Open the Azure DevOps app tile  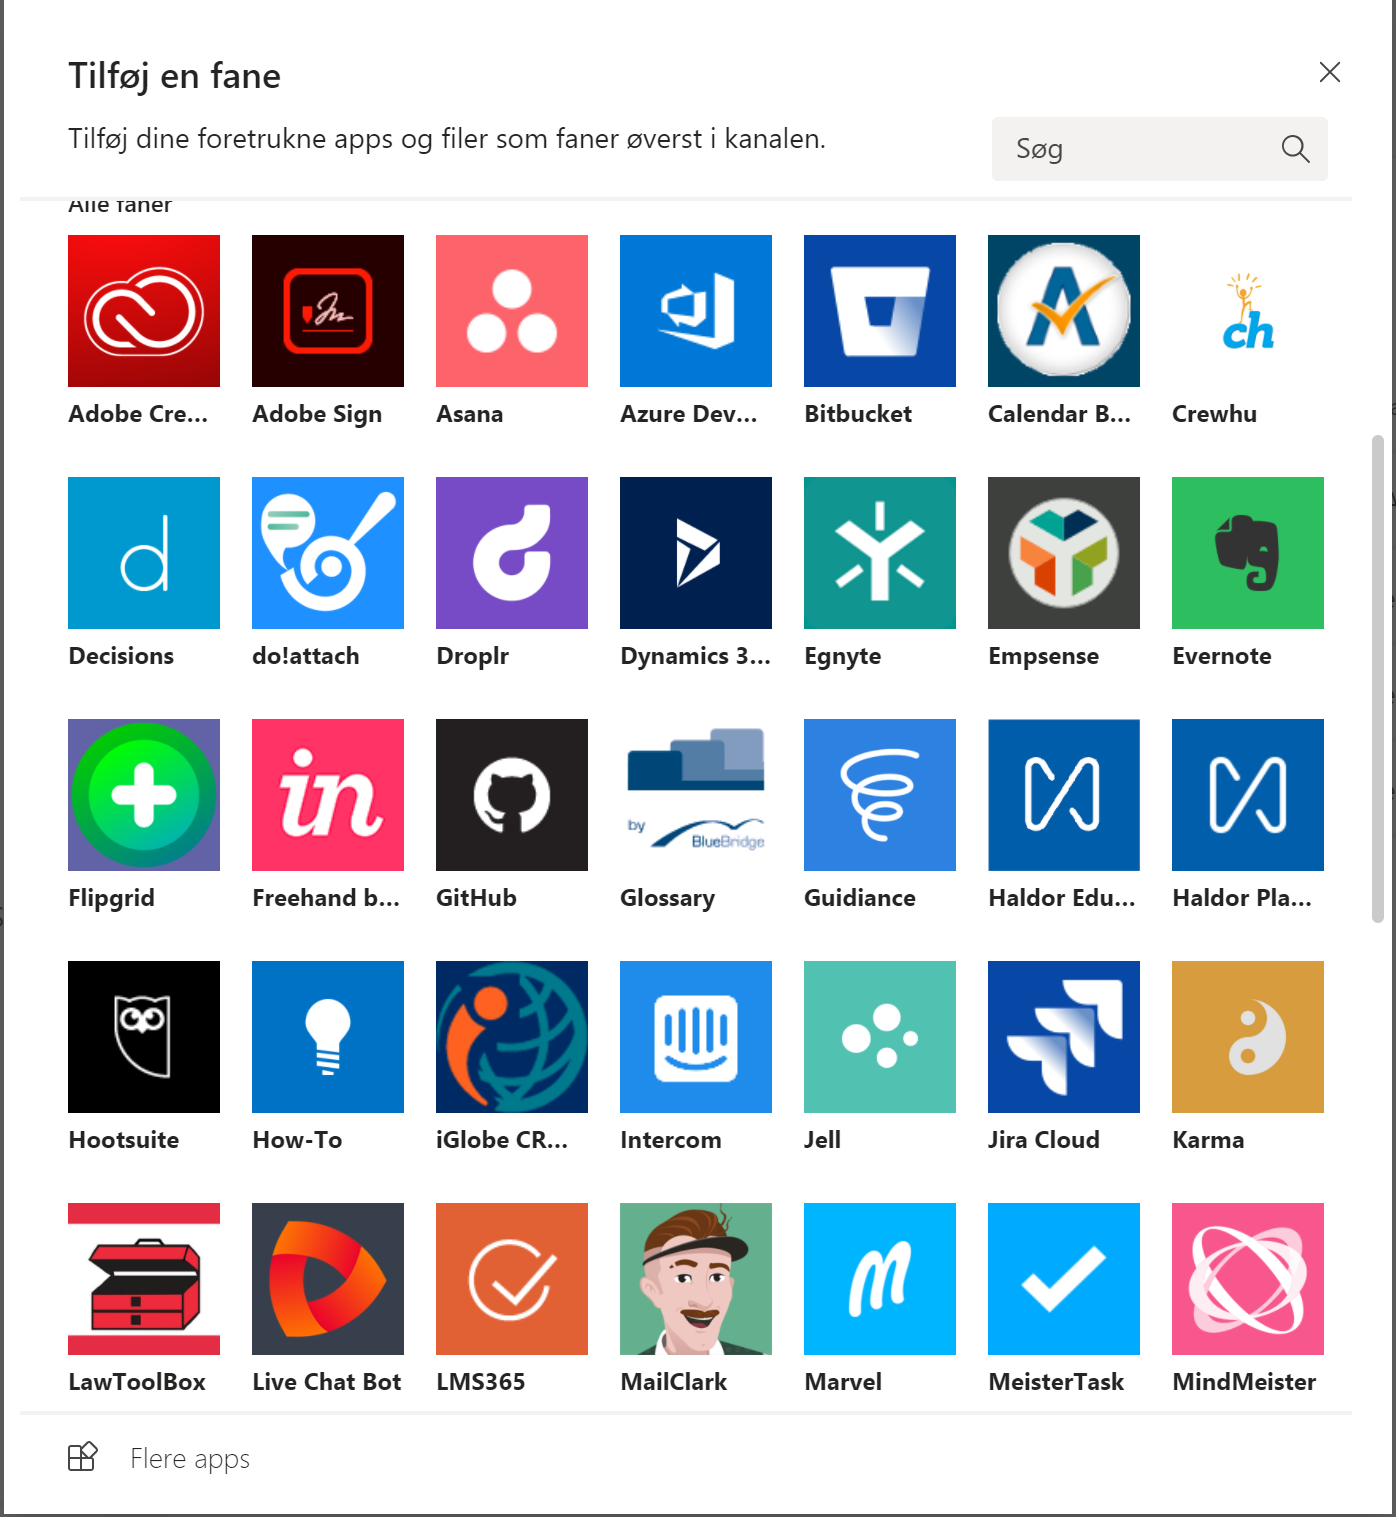(696, 311)
